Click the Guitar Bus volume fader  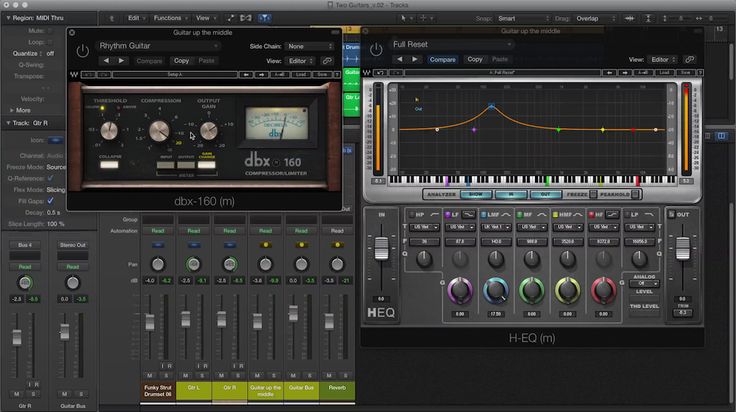[293, 313]
